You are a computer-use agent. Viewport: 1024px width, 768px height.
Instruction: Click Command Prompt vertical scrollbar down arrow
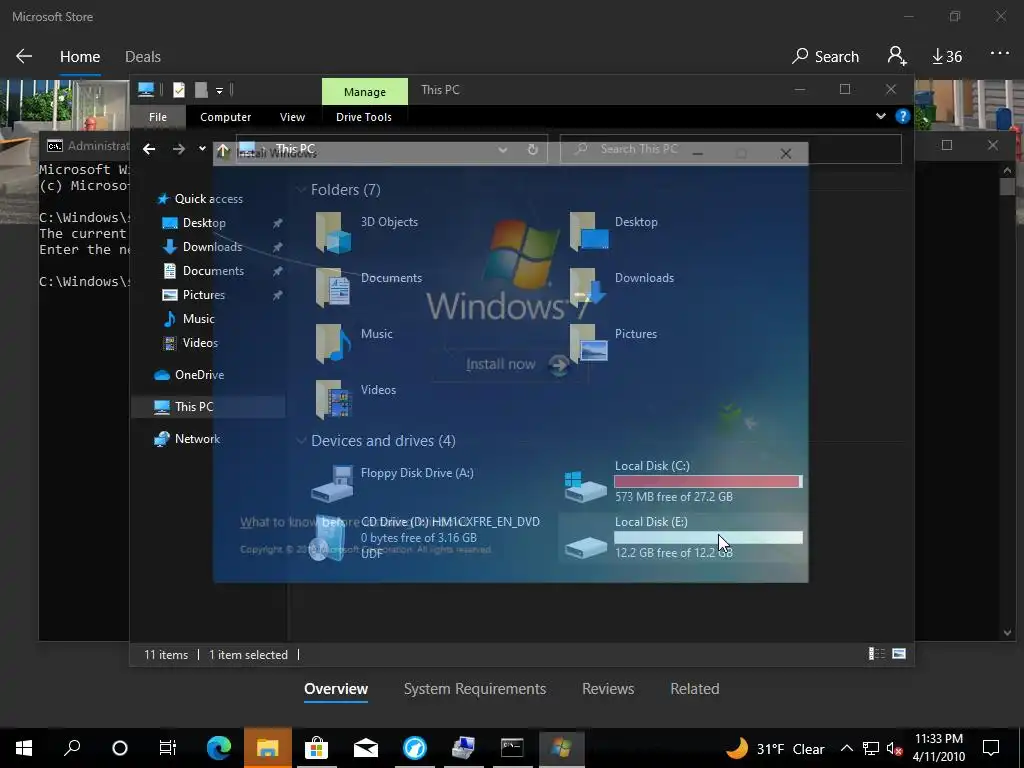[1007, 632]
